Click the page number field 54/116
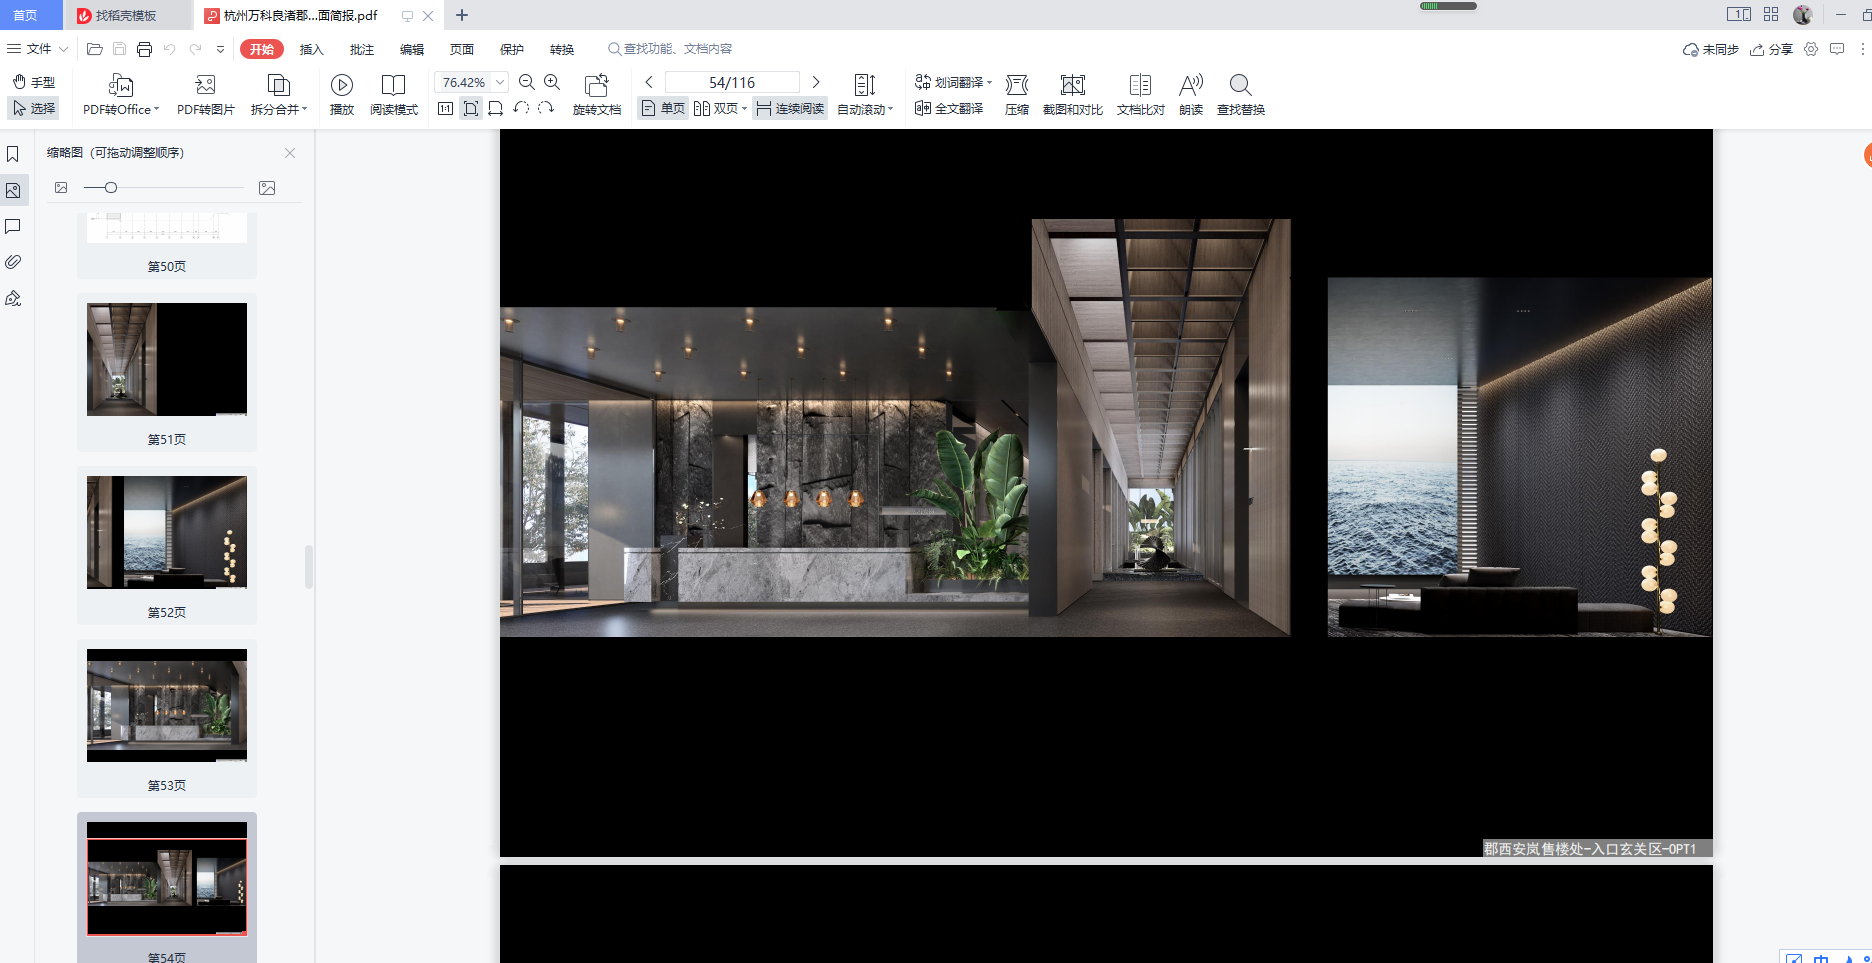Image resolution: width=1872 pixels, height=963 pixels. pyautogui.click(x=732, y=82)
